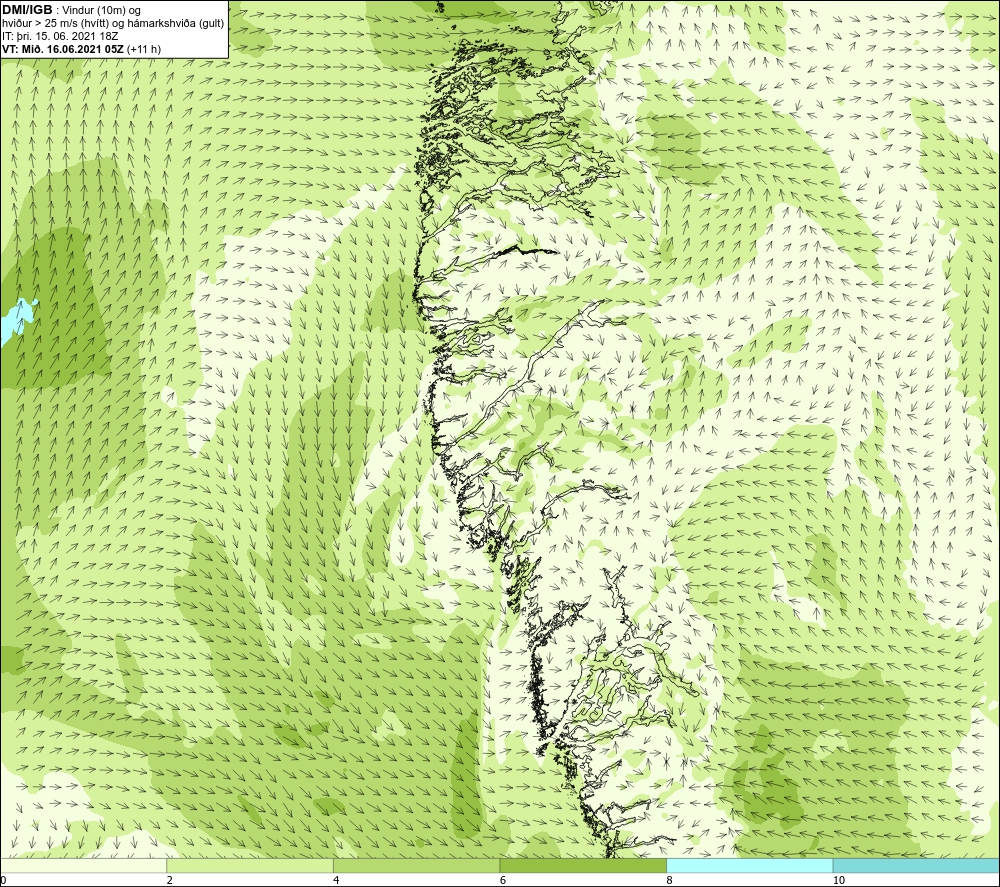Click the valid time "VT: Mið. 16.06.2021 05Z" text

pos(64,49)
